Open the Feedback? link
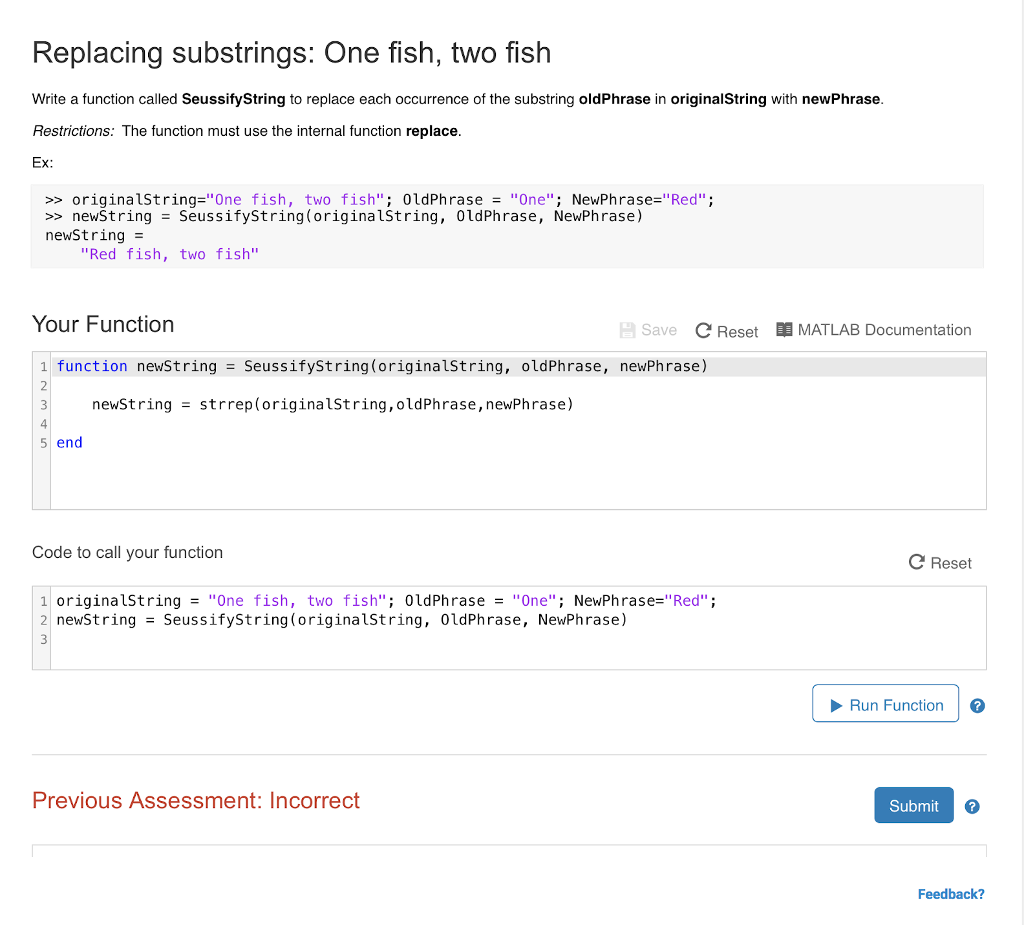Screen dimensions: 1024x925 tap(950, 894)
